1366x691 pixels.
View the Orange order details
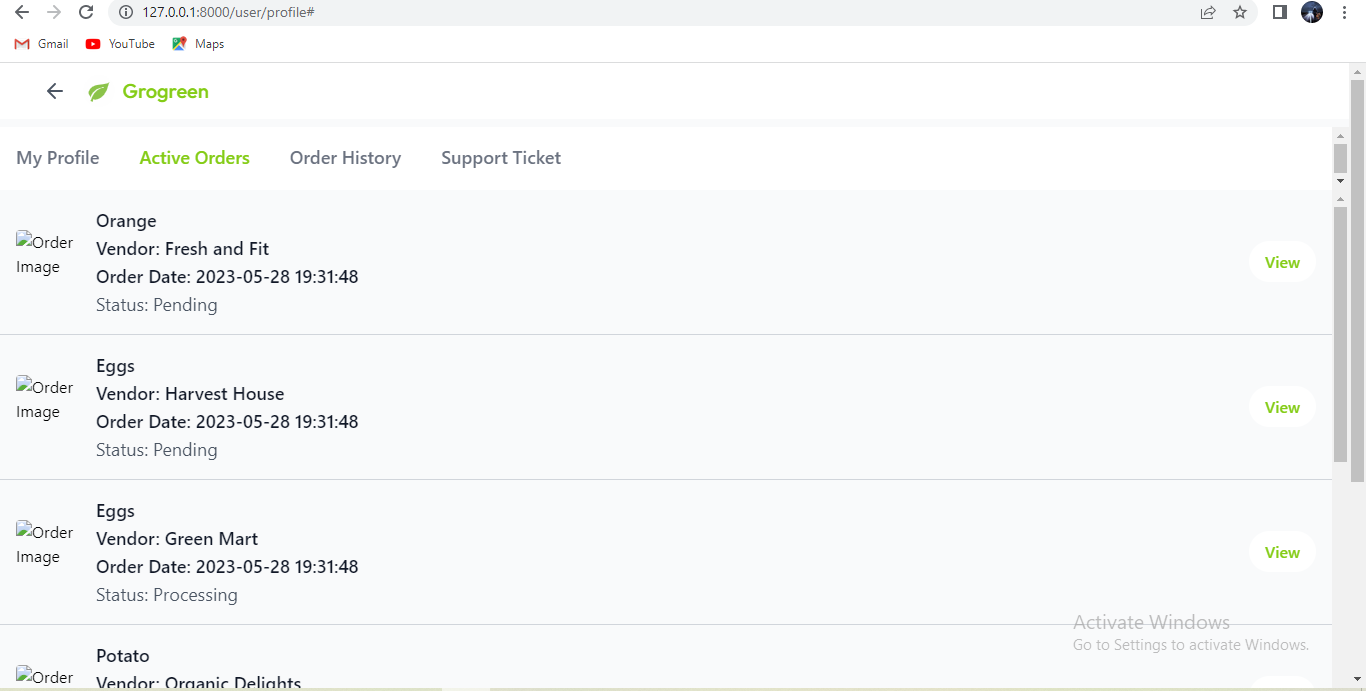pos(1282,262)
